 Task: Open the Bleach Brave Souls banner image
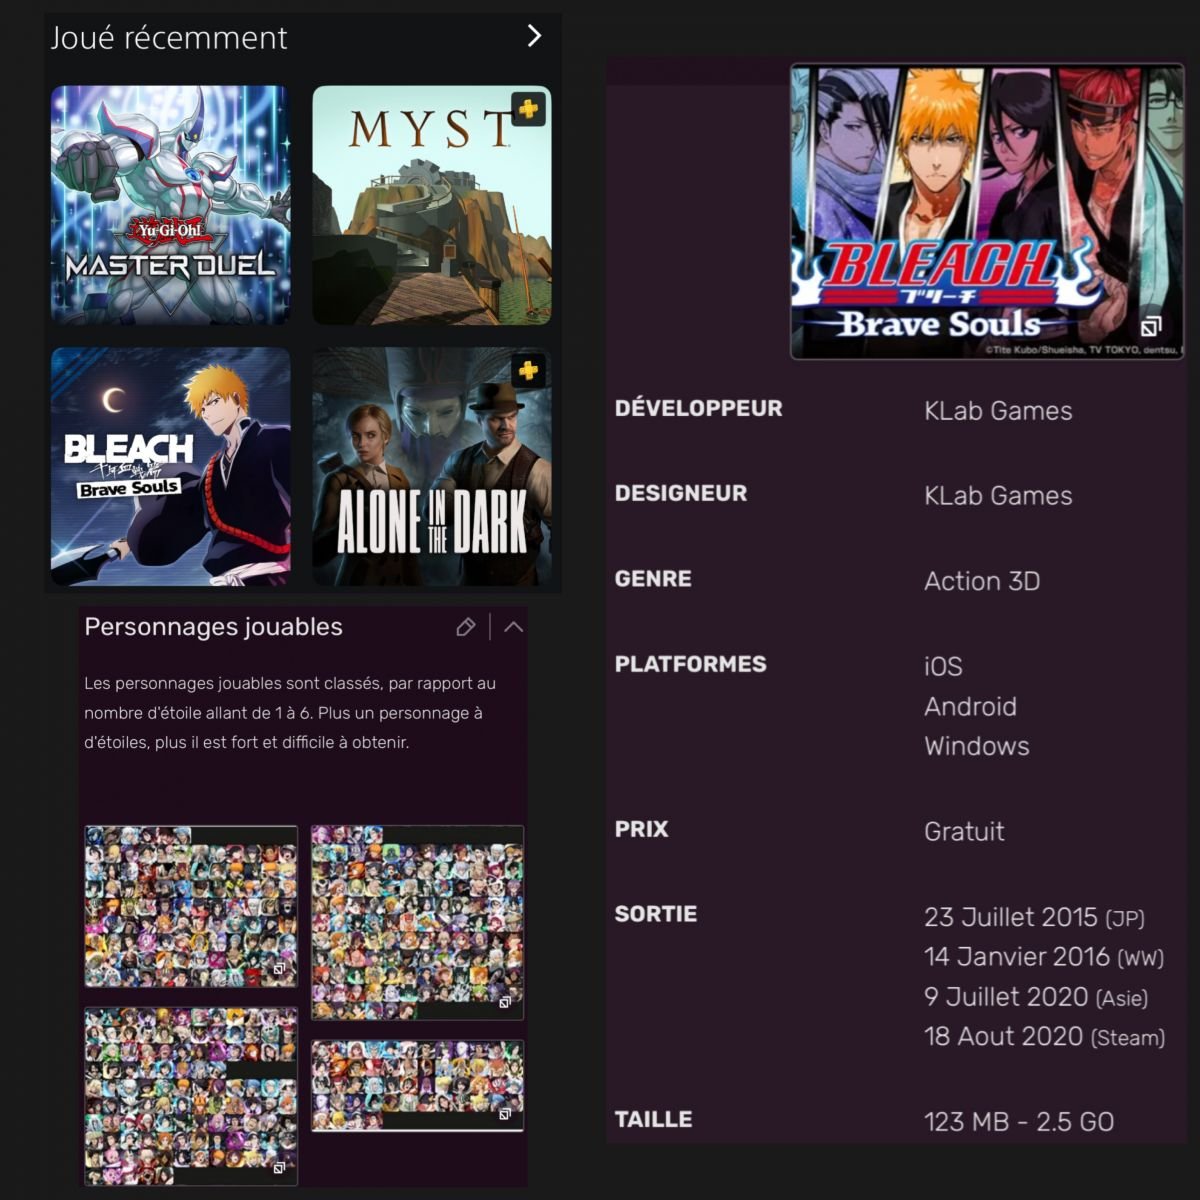pyautogui.click(x=987, y=212)
